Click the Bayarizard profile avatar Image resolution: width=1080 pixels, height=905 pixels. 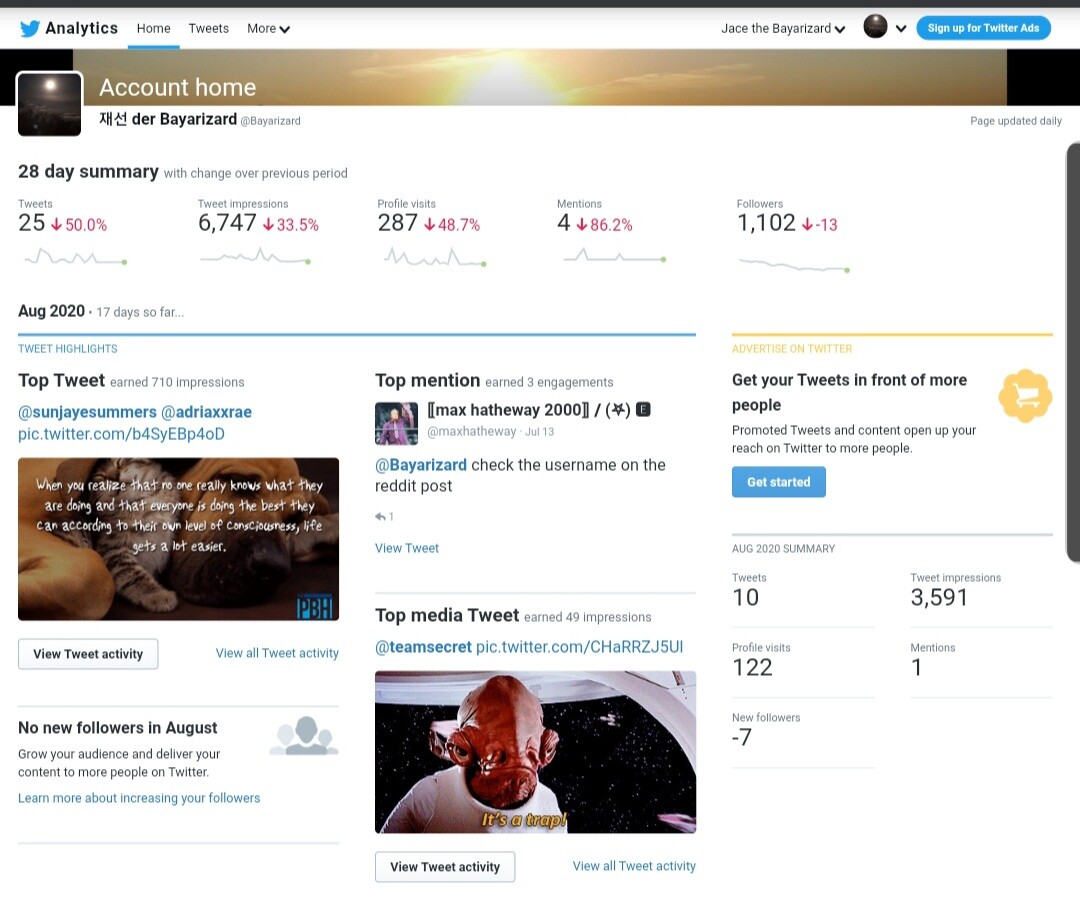tap(50, 104)
